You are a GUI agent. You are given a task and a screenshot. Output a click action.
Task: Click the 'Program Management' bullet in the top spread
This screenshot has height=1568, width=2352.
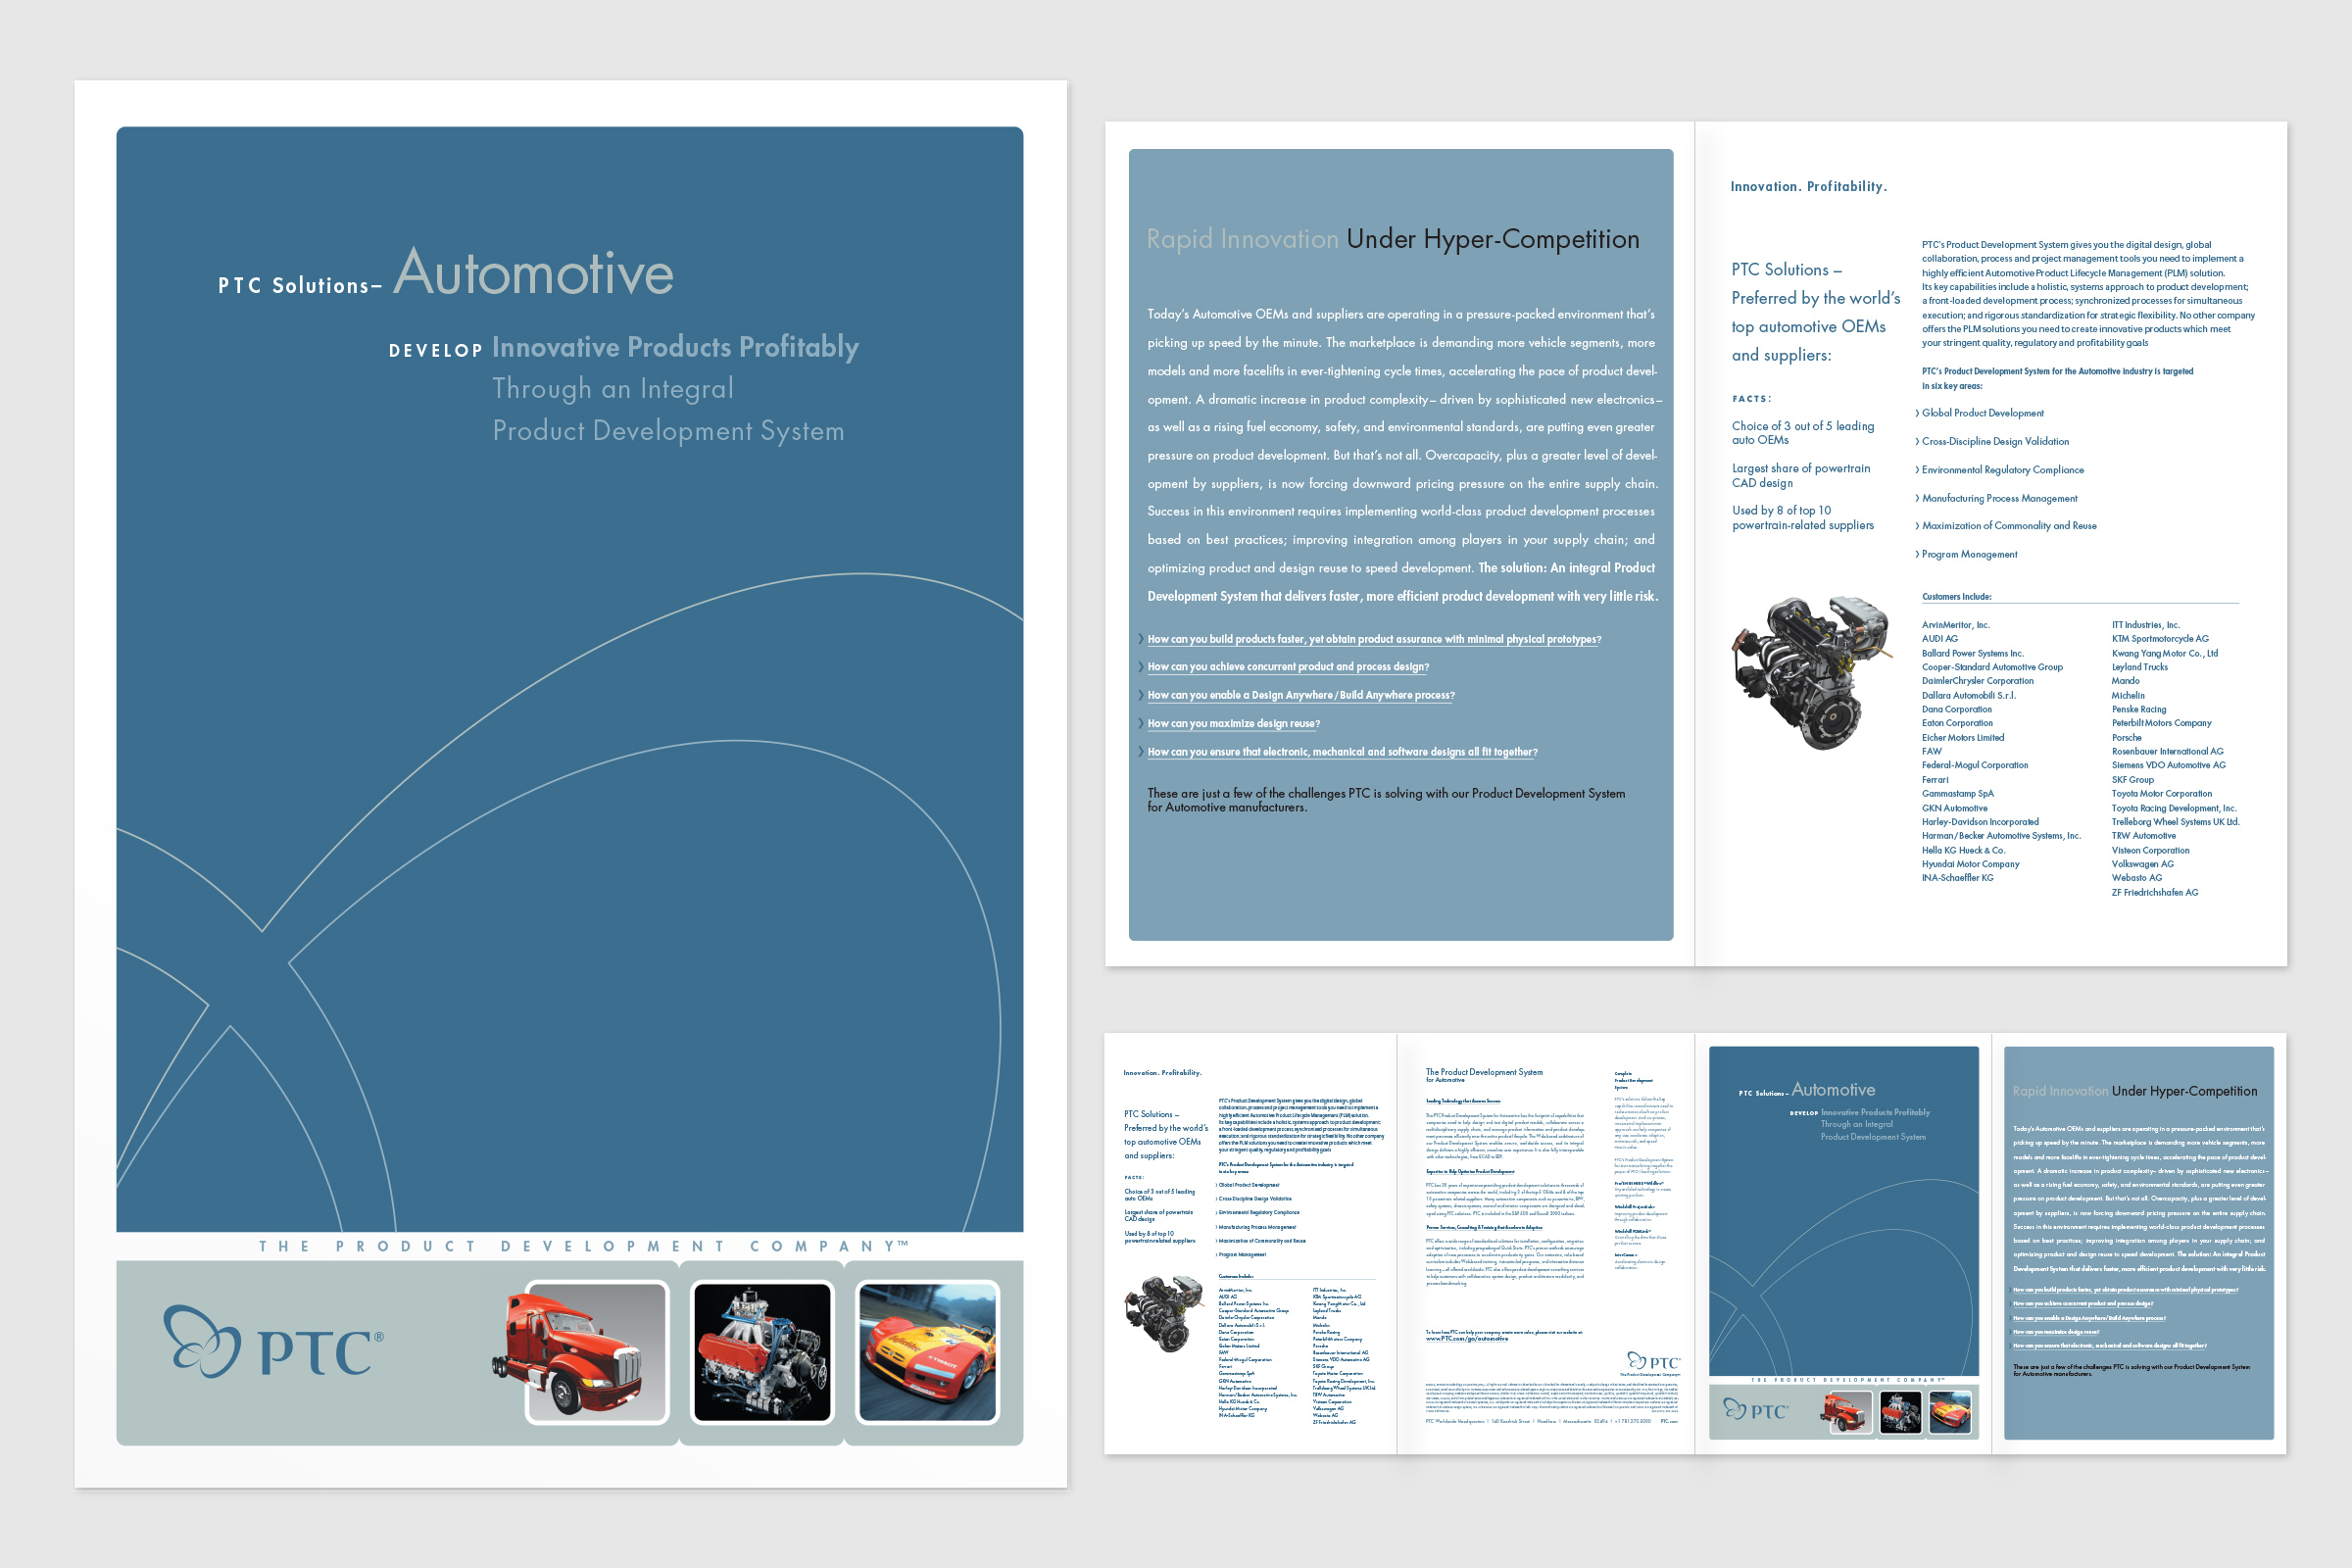[x=1965, y=554]
